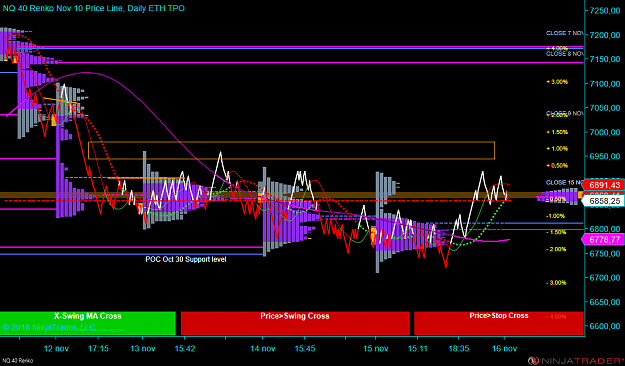Viewport: 625px width, 366px height.
Task: Click the +1.00% percent level label
Action: 557,149
